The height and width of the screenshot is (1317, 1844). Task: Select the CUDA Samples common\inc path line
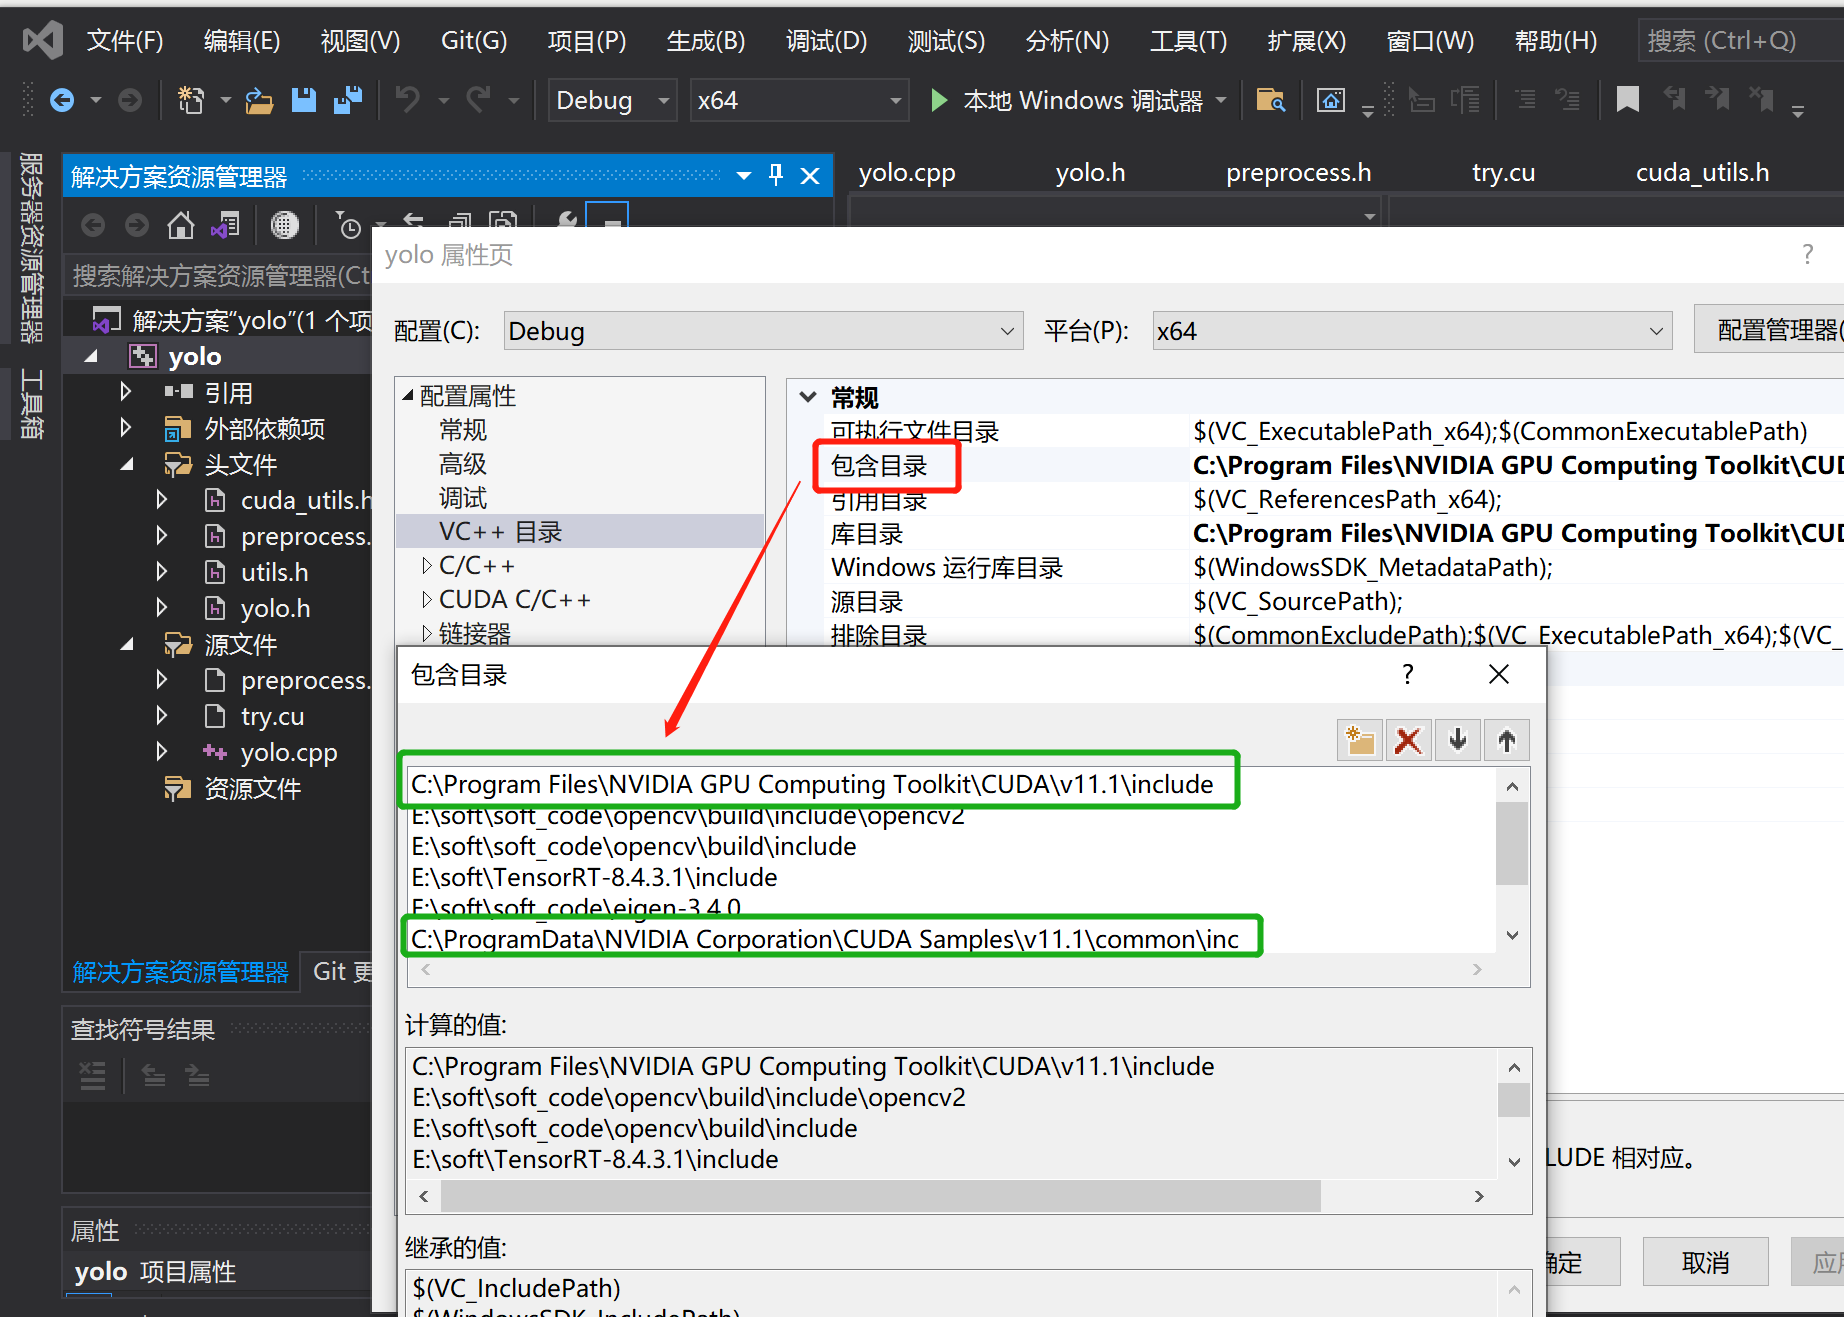pyautogui.click(x=824, y=939)
